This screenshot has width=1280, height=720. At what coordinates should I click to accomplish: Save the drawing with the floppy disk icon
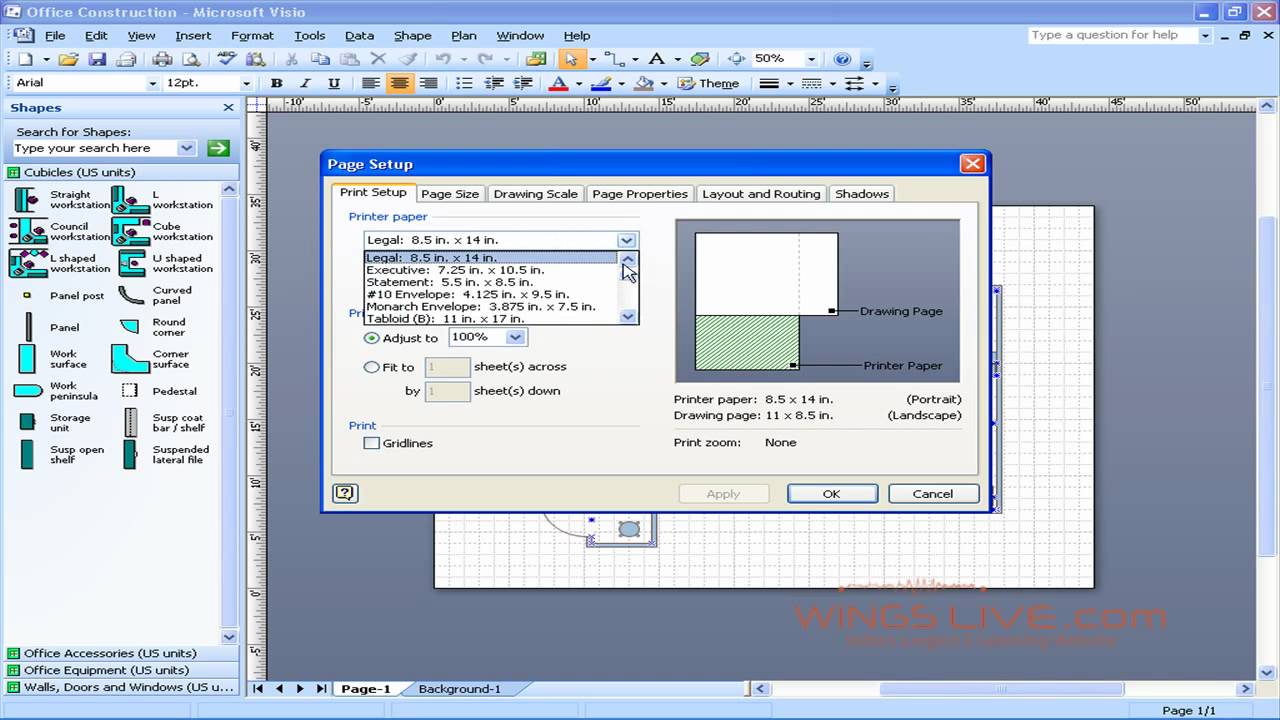pos(97,59)
